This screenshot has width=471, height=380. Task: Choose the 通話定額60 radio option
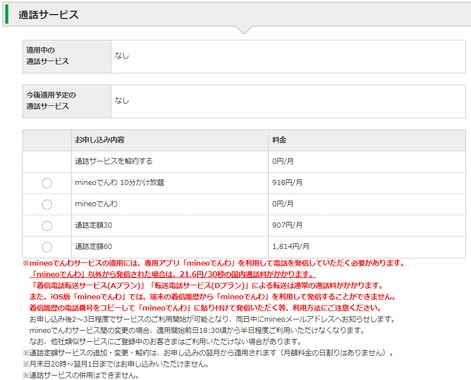coord(47,247)
